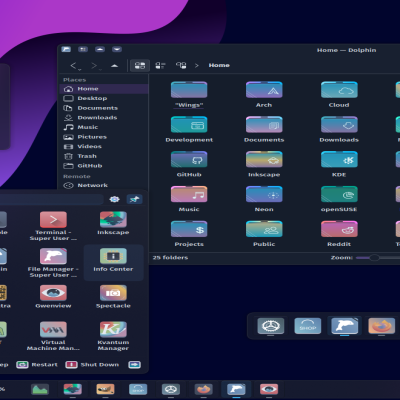The width and height of the screenshot is (400, 400).
Task: Switch Dolphin to compact view mode
Action: [160, 65]
